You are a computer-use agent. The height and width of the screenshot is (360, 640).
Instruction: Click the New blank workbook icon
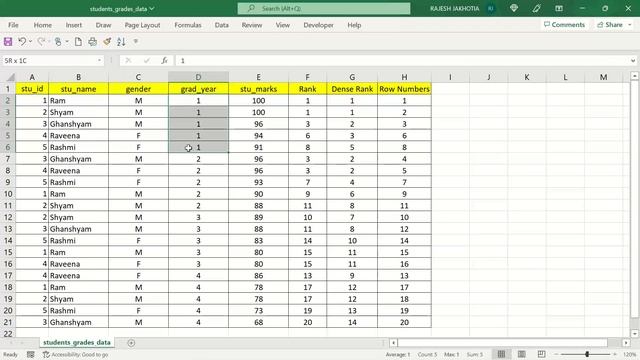pyautogui.click(x=78, y=42)
